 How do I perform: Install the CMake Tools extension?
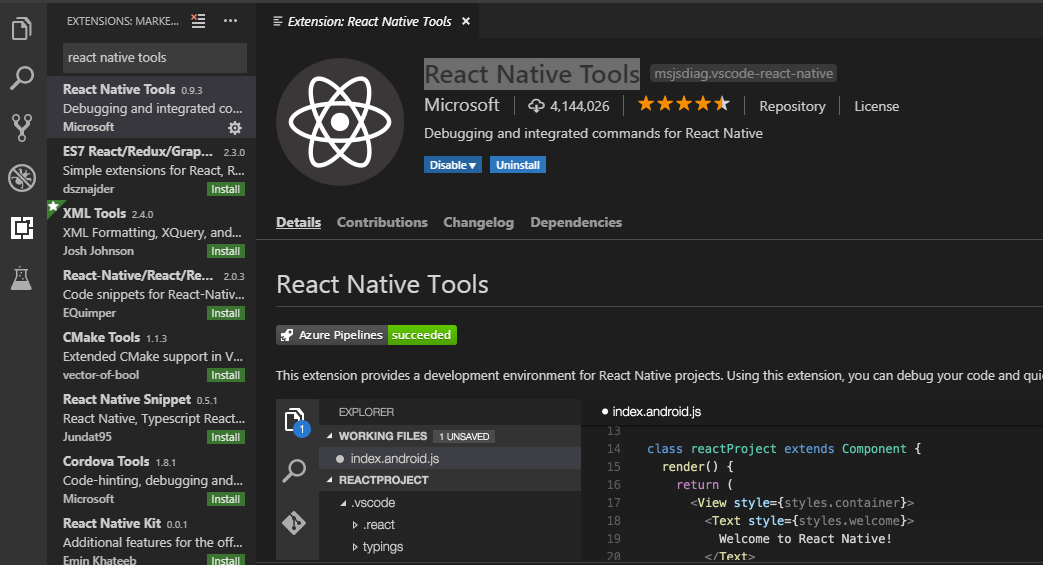[225, 375]
